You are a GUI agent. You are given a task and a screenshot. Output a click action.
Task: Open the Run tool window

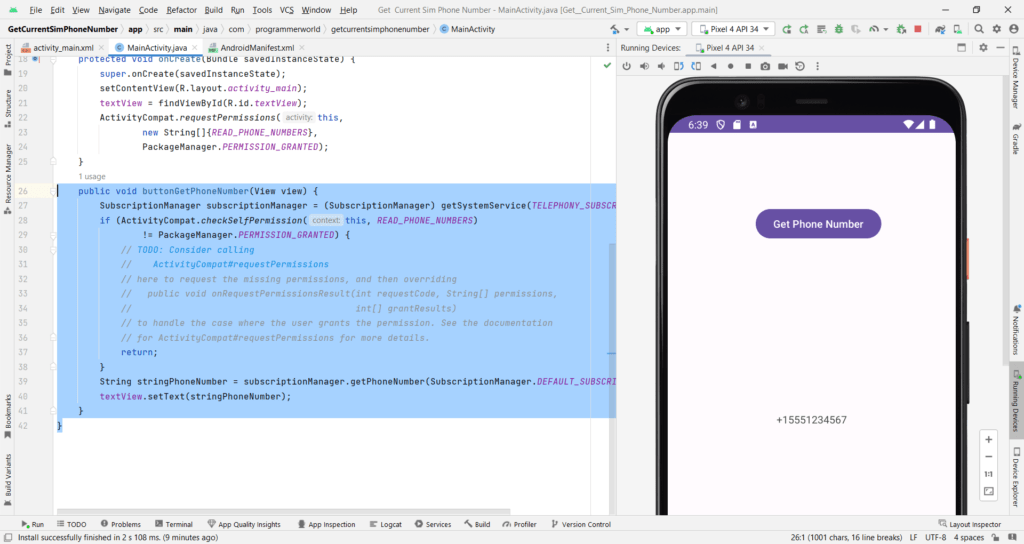point(32,524)
